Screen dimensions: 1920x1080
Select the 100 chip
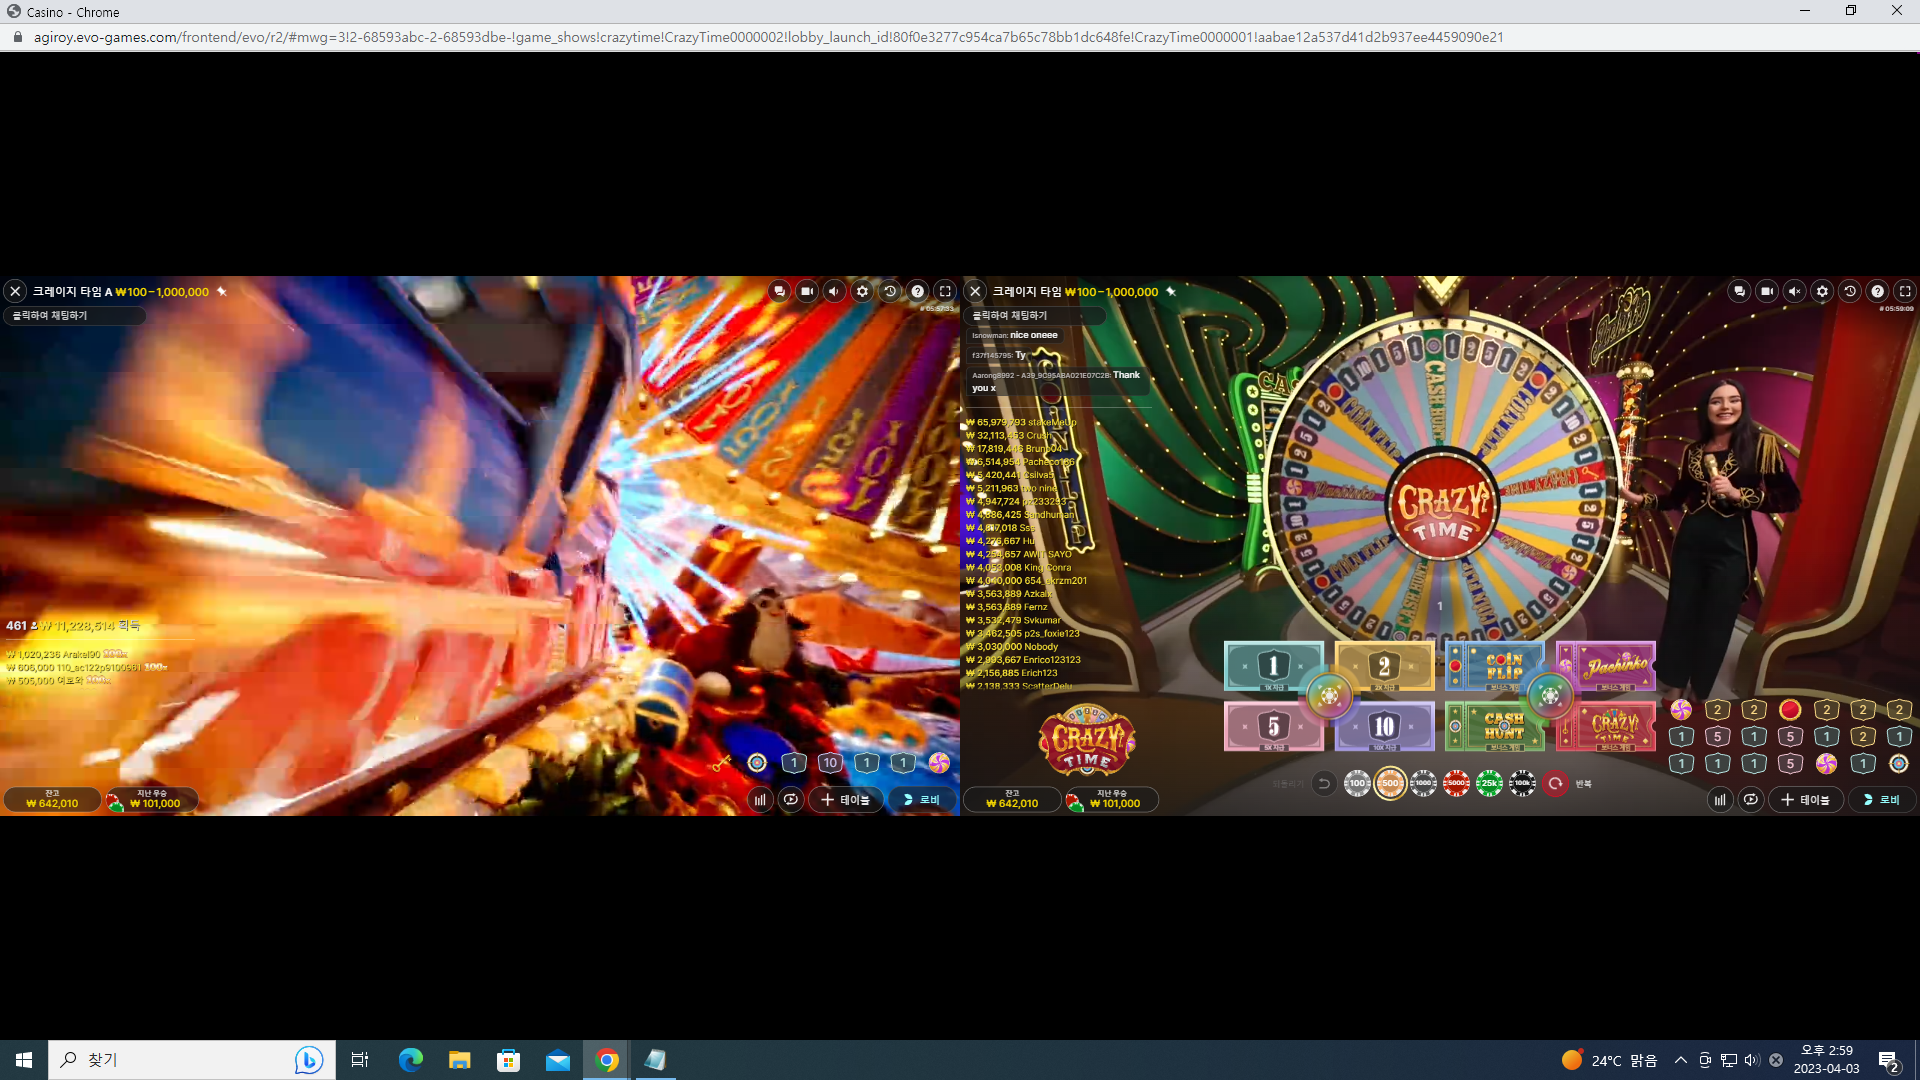[1357, 784]
